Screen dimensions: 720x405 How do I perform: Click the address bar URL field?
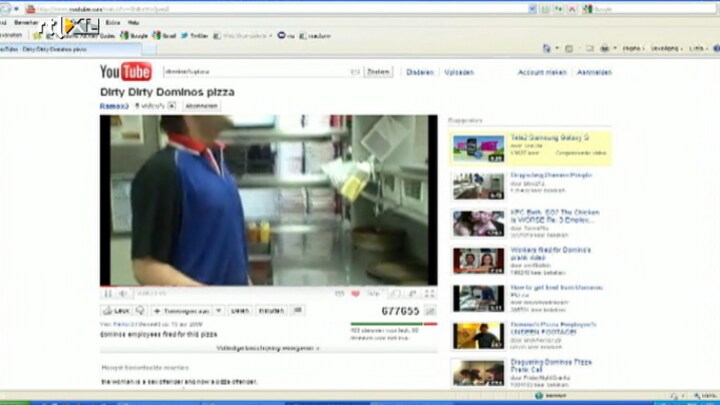pyautogui.click(x=280, y=9)
